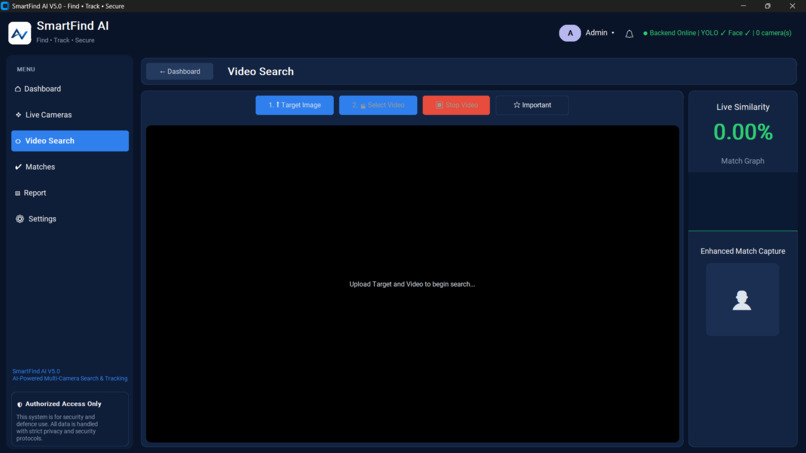The width and height of the screenshot is (806, 453).
Task: Upload a target with Target Image button
Action: (295, 105)
